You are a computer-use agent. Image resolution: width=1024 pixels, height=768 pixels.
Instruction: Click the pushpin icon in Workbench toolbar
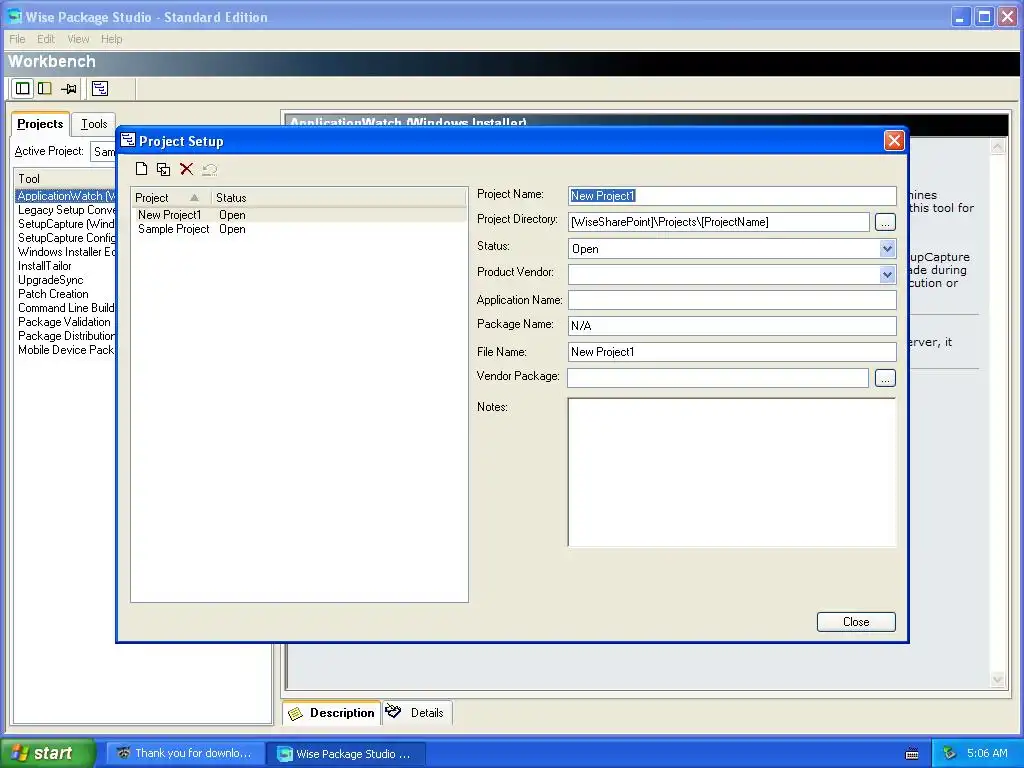pyautogui.click(x=69, y=88)
